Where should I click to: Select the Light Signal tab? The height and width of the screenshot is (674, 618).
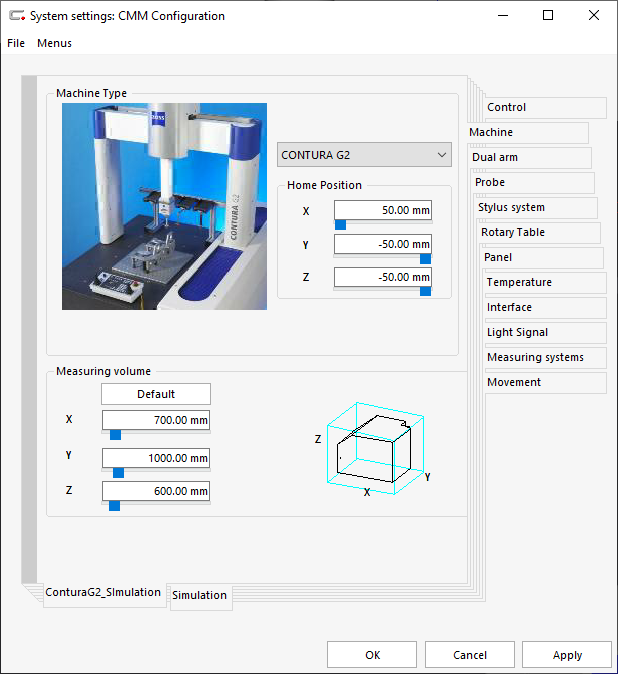click(546, 332)
